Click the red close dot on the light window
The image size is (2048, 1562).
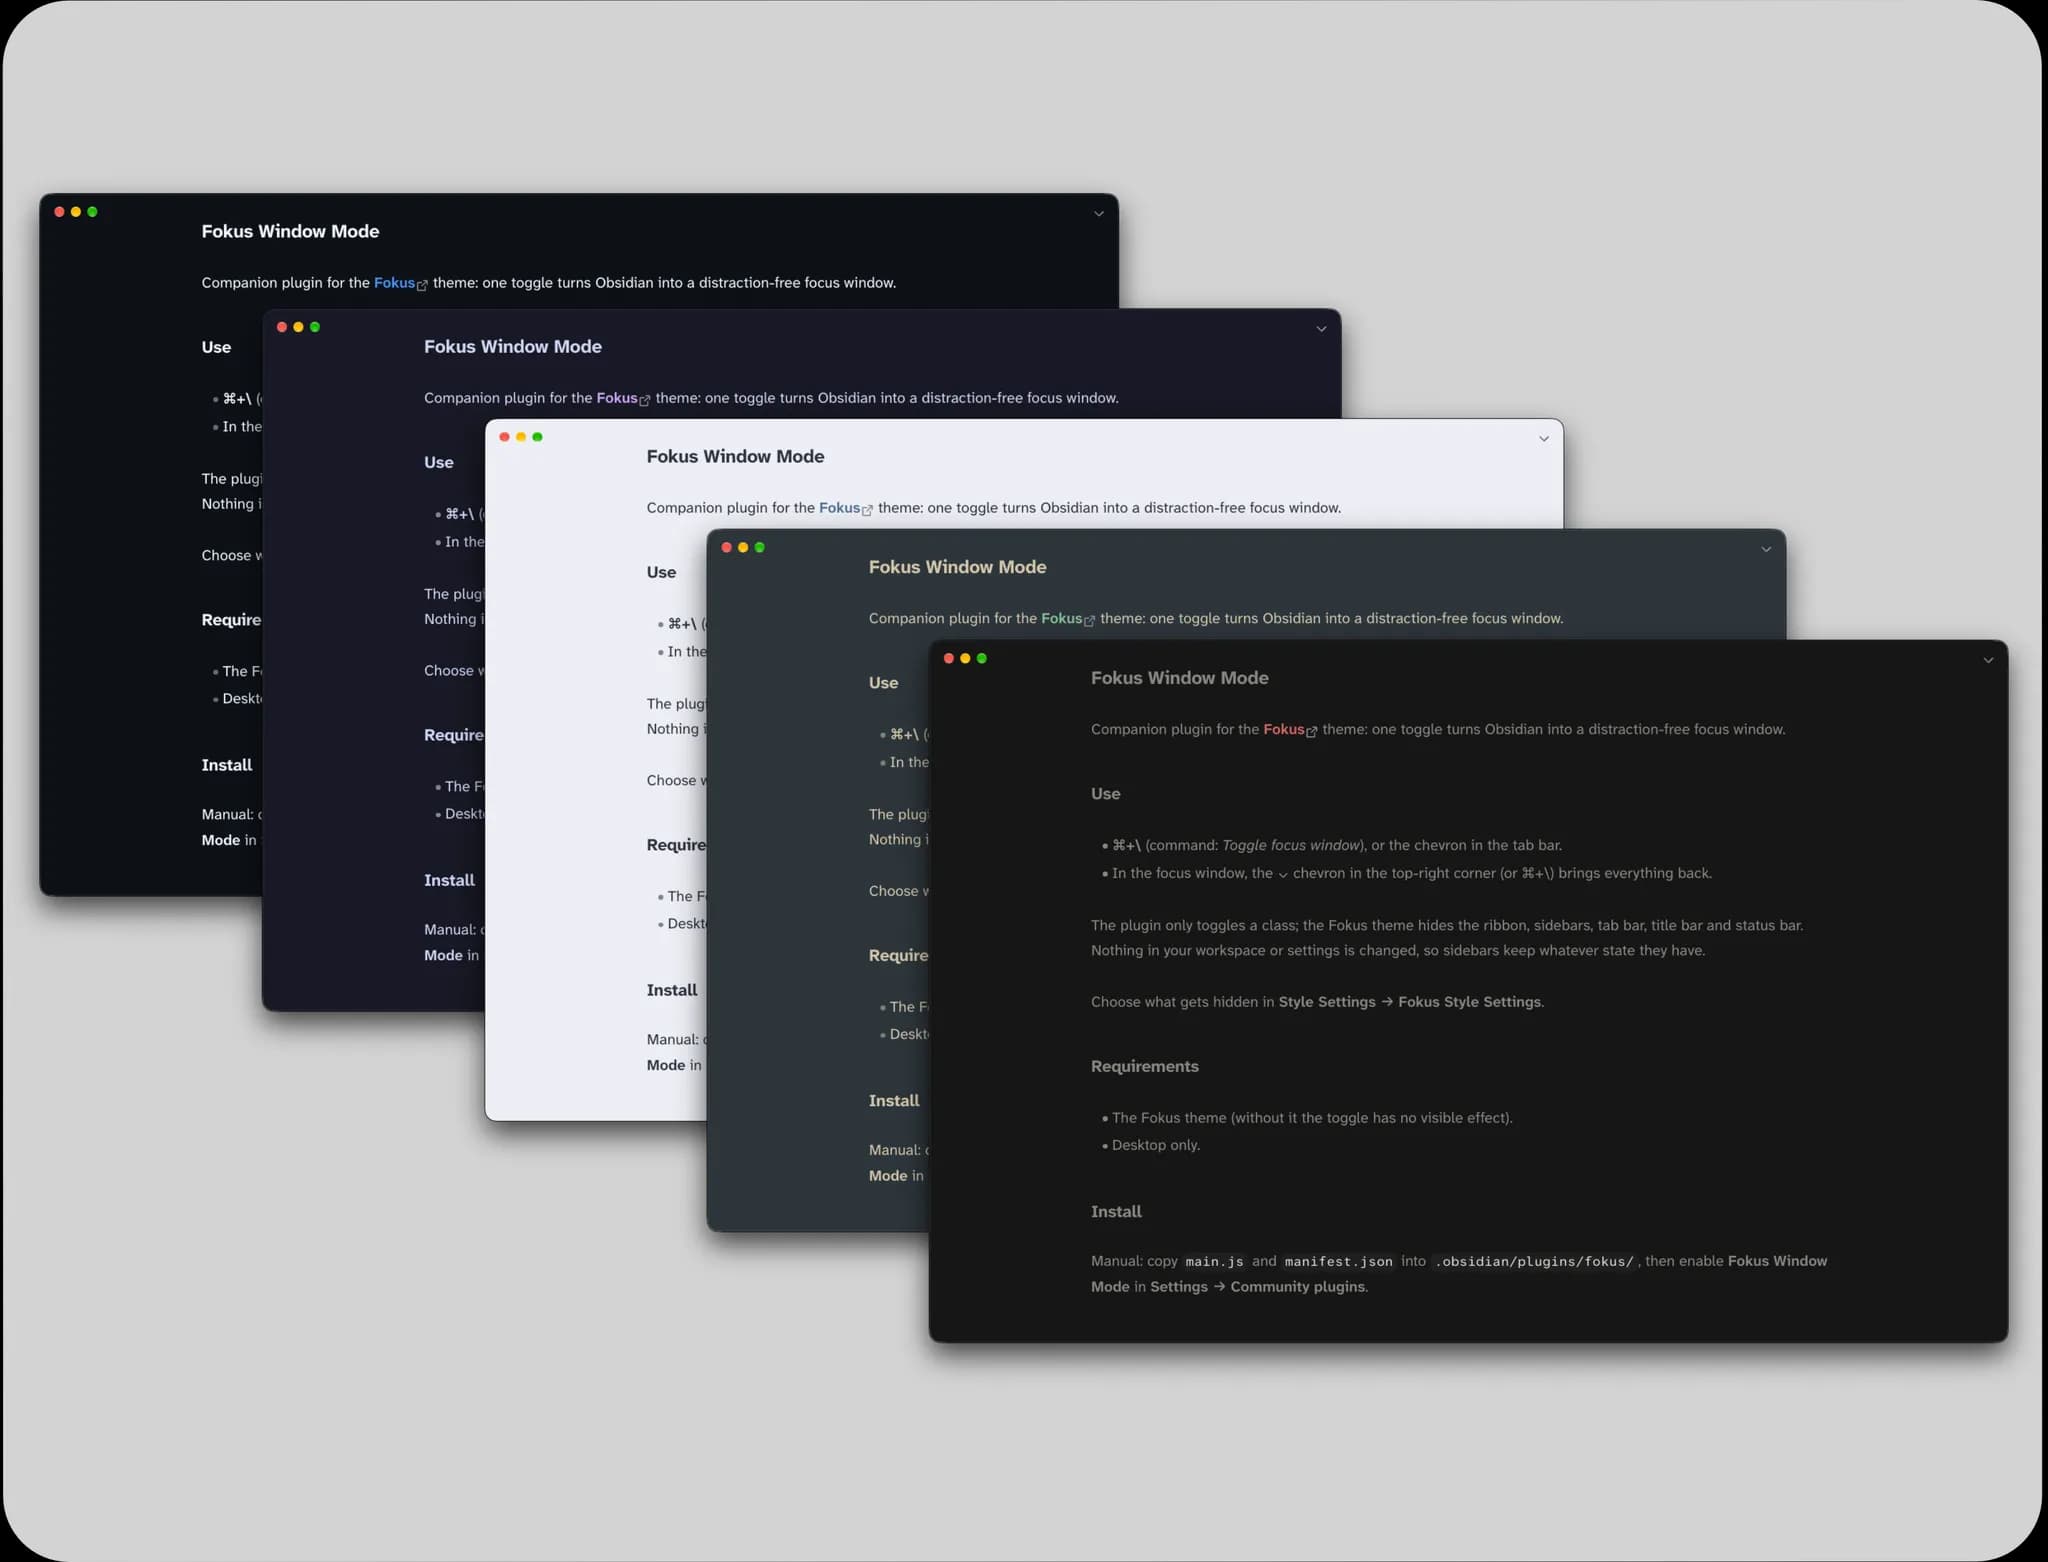[505, 437]
